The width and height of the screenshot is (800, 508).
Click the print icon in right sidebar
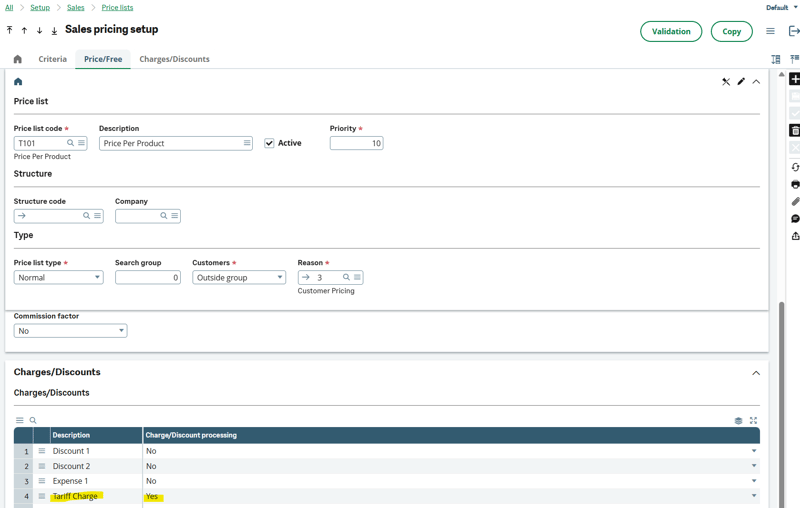click(795, 185)
